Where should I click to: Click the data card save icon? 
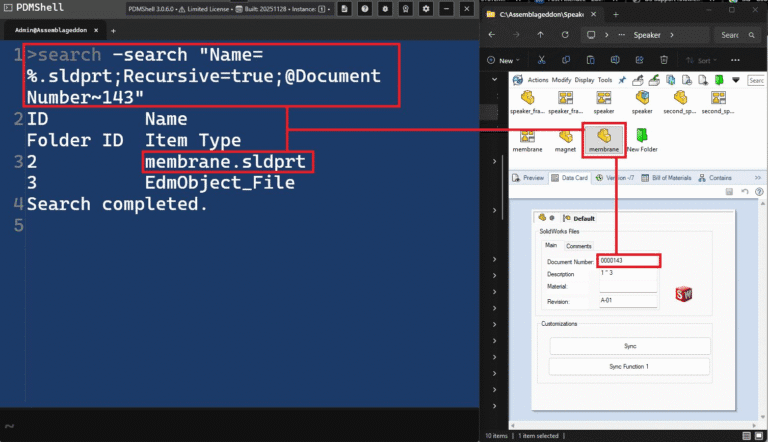pyautogui.click(x=729, y=192)
